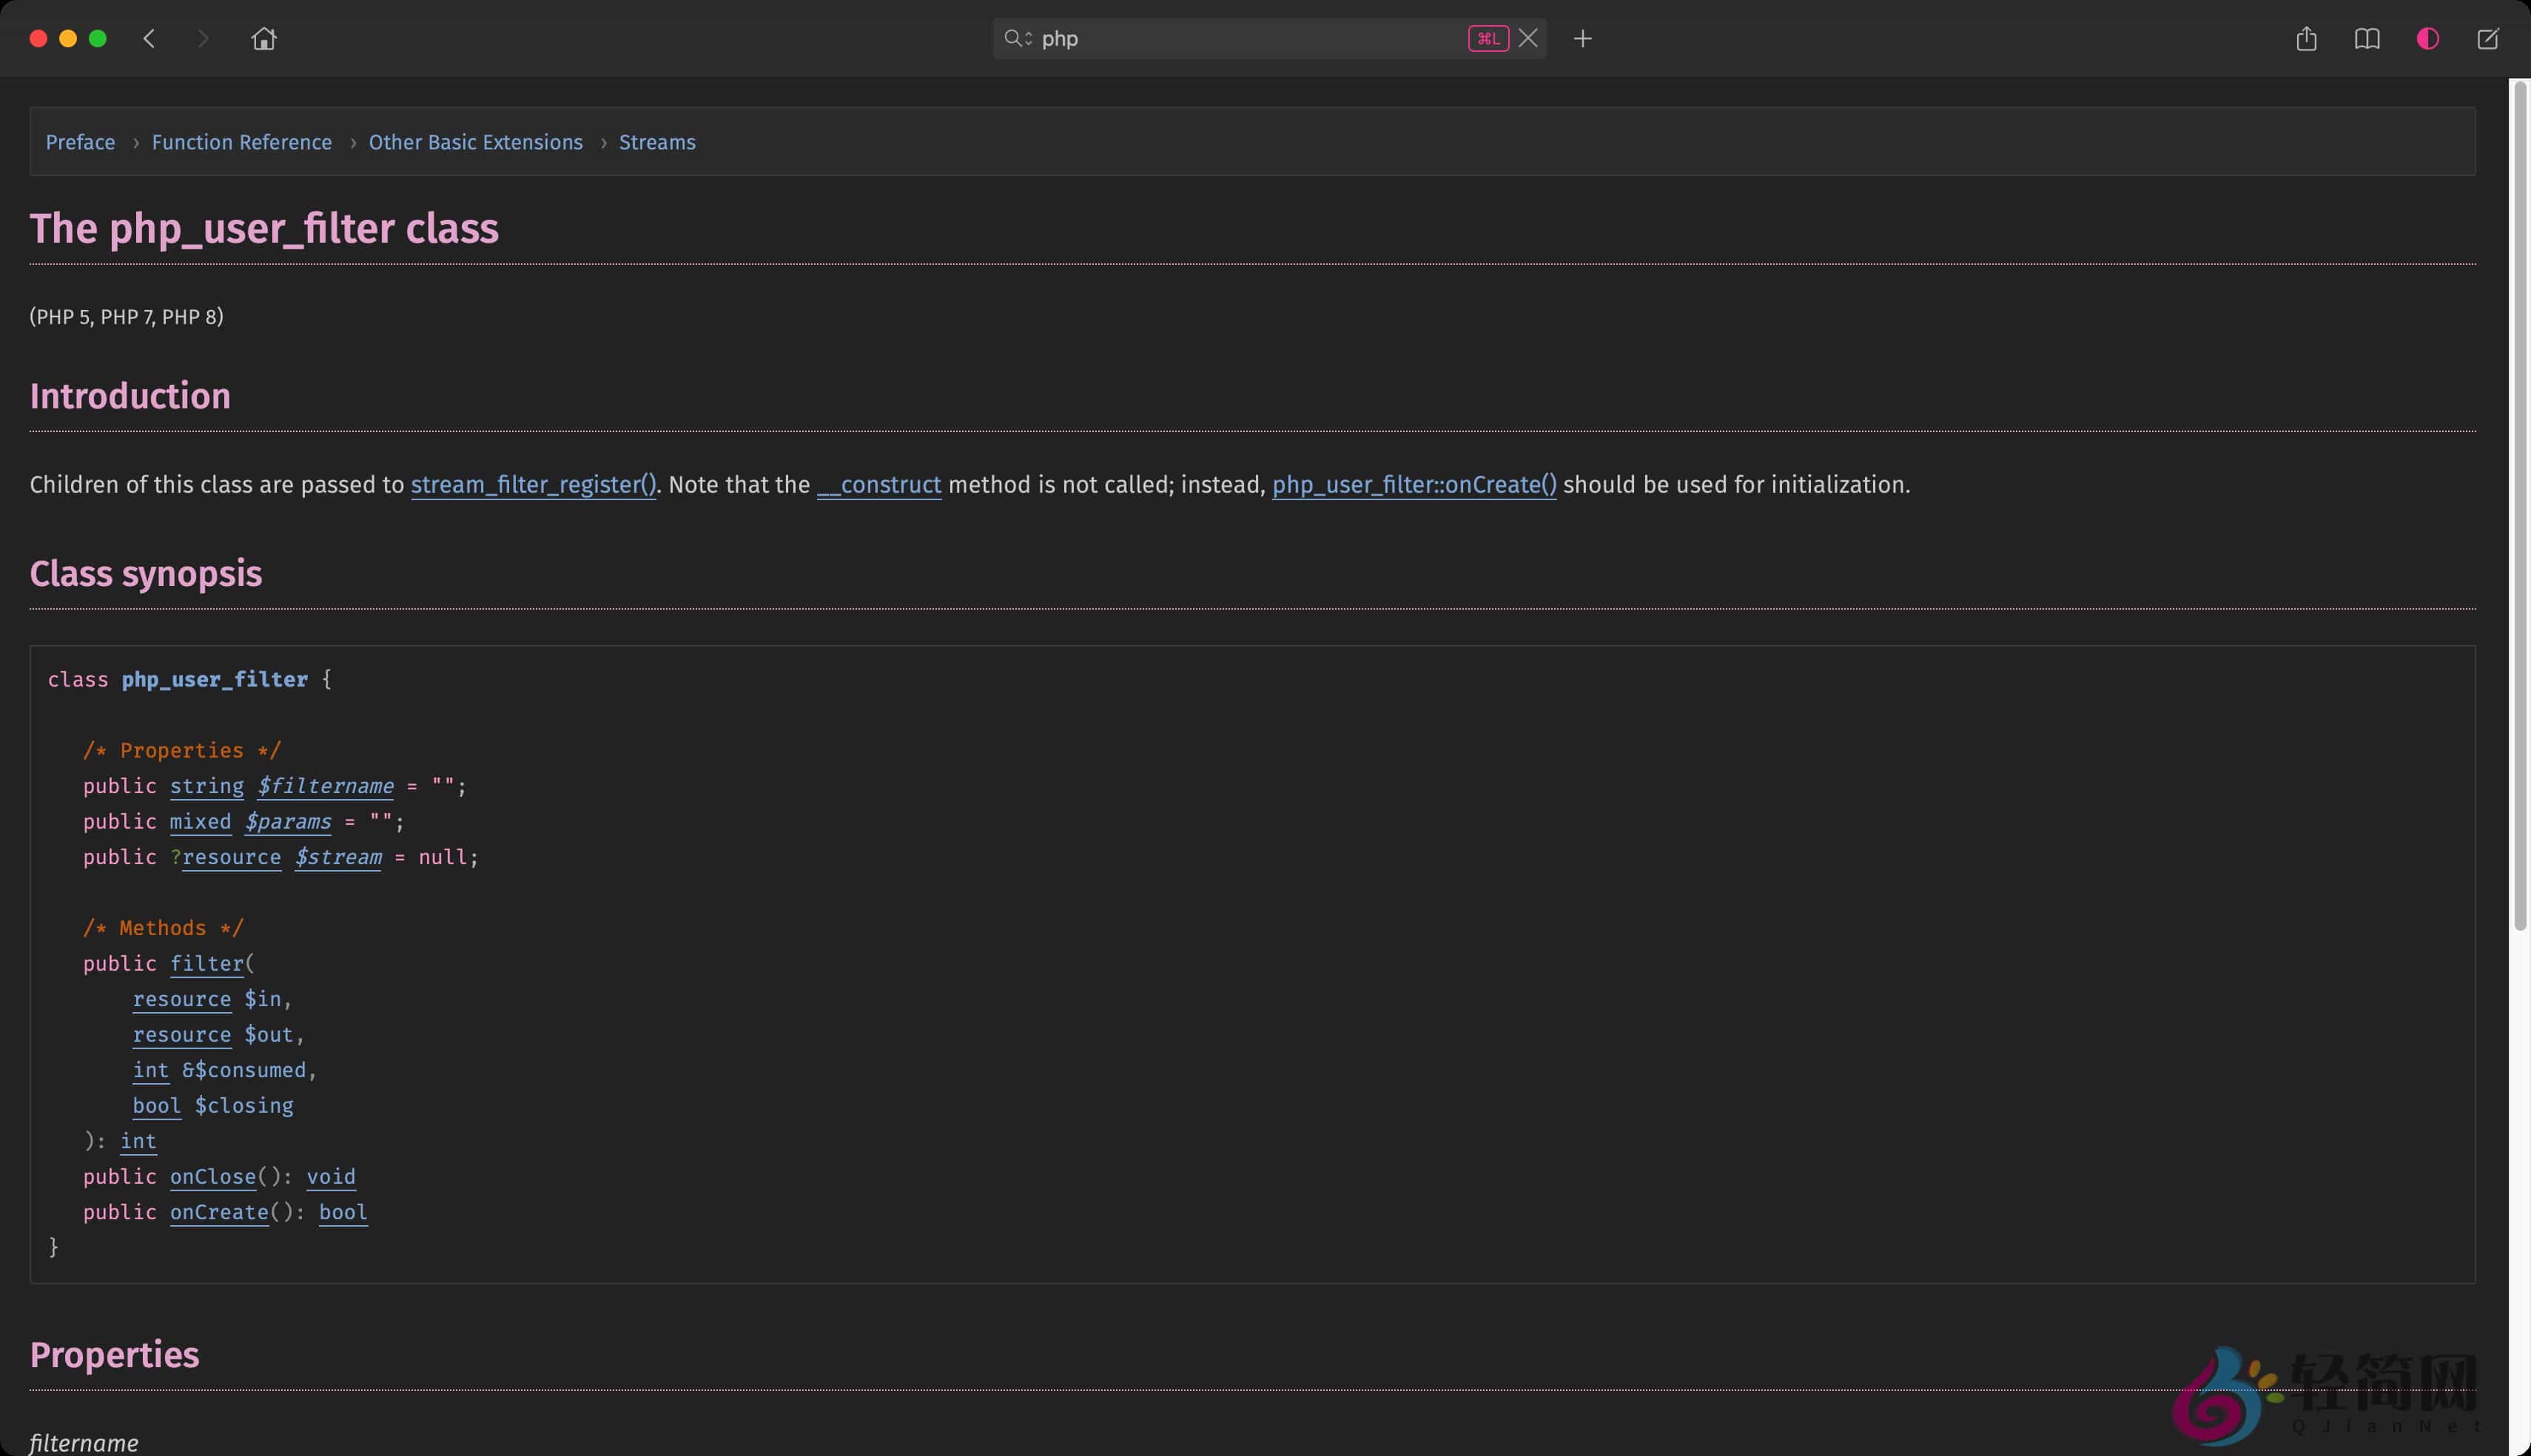The height and width of the screenshot is (1456, 2531).
Task: Click the share icon
Action: point(2306,39)
